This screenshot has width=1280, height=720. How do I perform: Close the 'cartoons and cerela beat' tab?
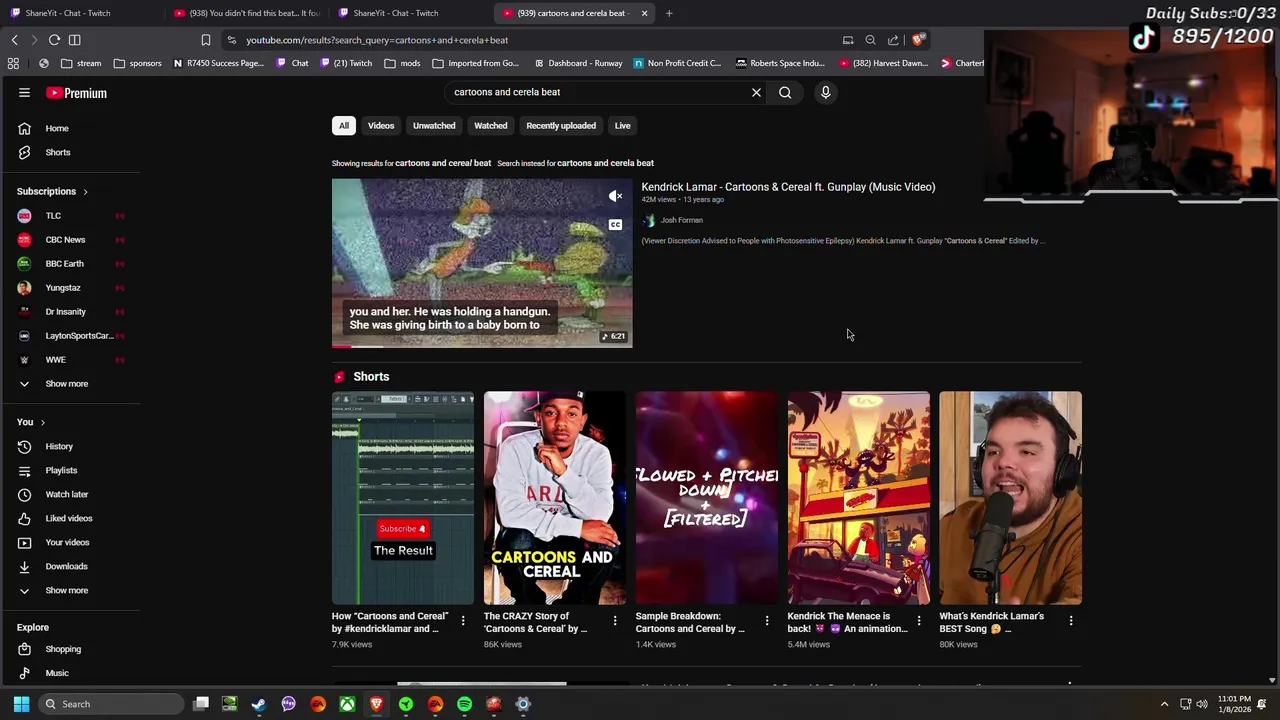coord(644,13)
